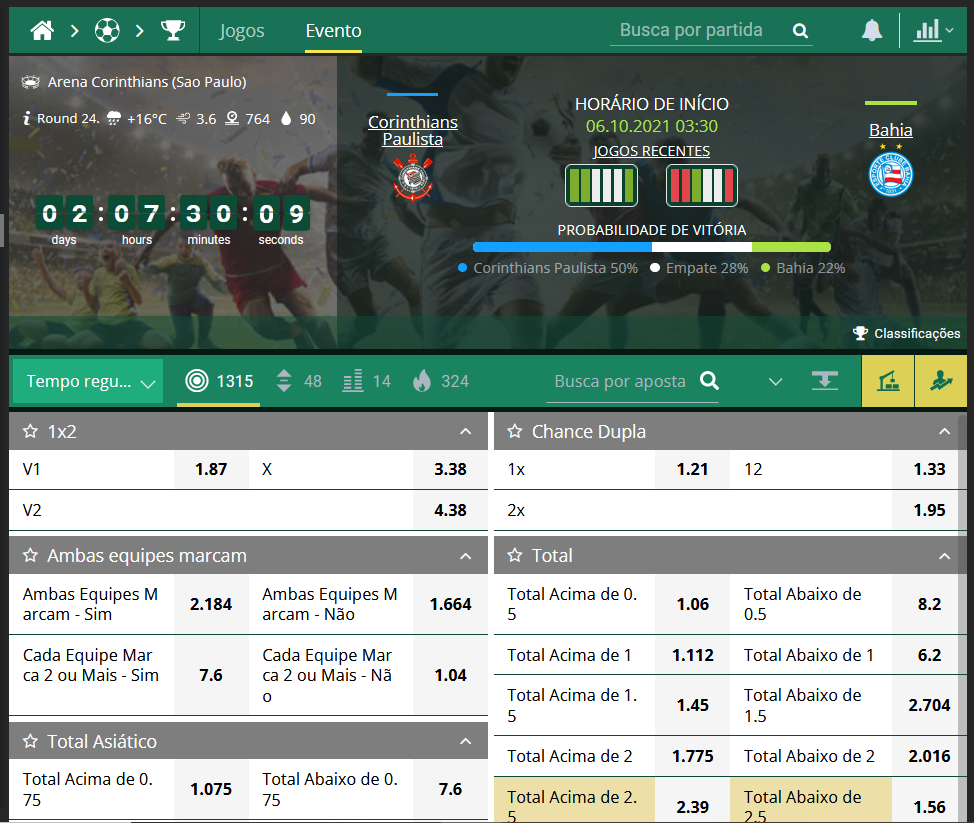Click Bahia recent form bars

pyautogui.click(x=702, y=185)
